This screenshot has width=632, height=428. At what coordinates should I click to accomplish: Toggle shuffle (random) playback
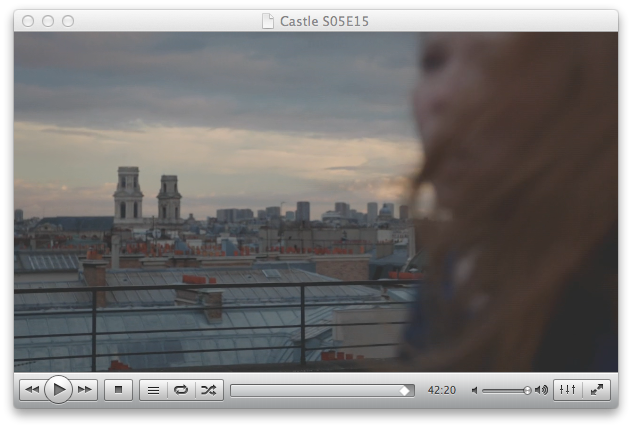pos(209,390)
